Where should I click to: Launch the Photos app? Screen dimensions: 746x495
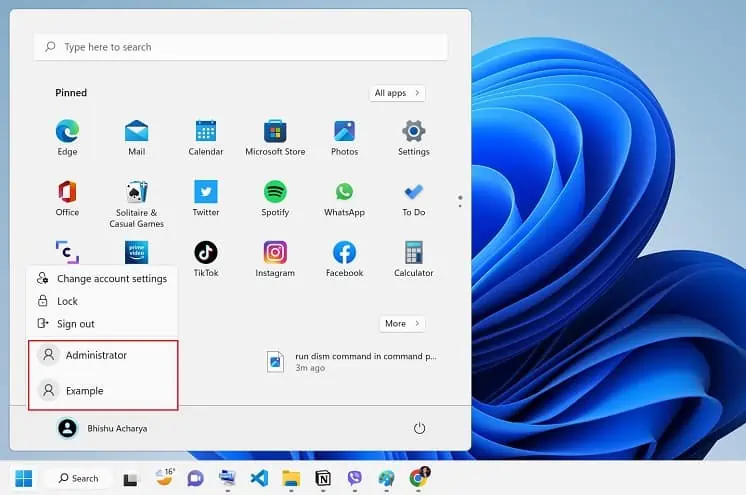tap(344, 138)
